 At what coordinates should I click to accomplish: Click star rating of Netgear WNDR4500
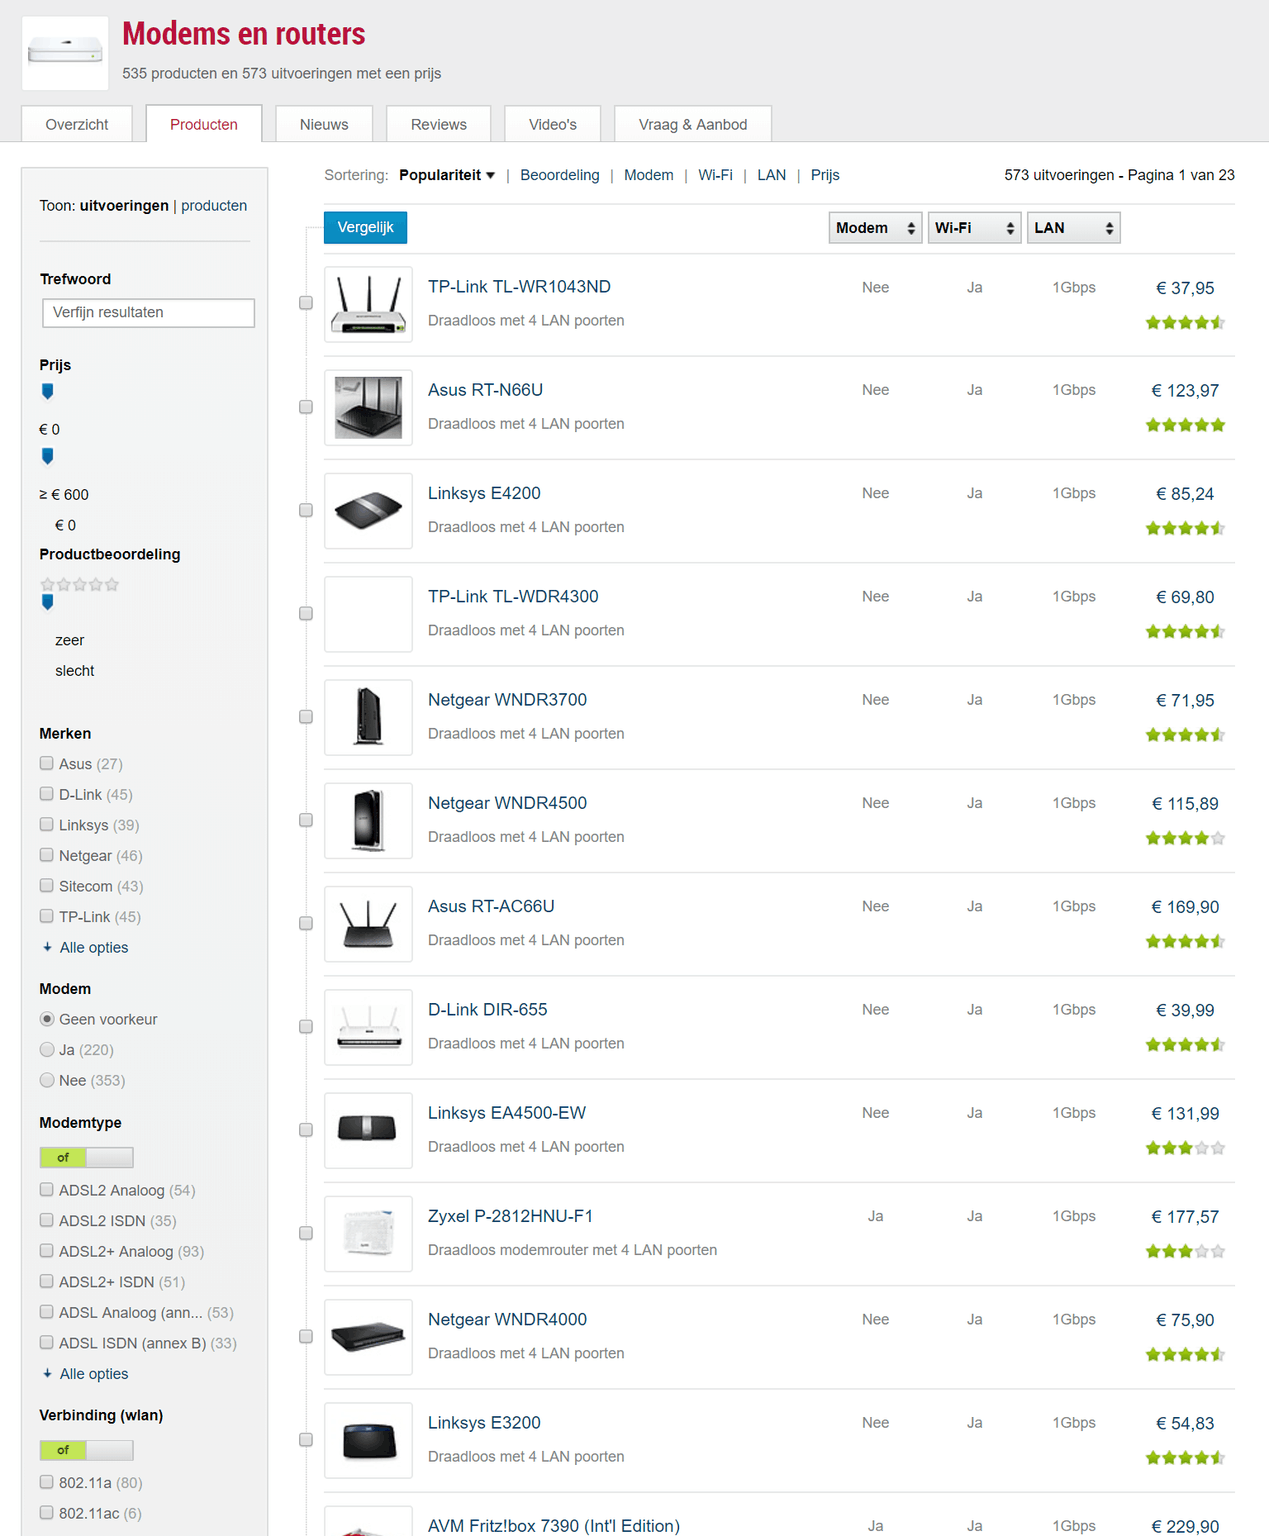pos(1185,838)
